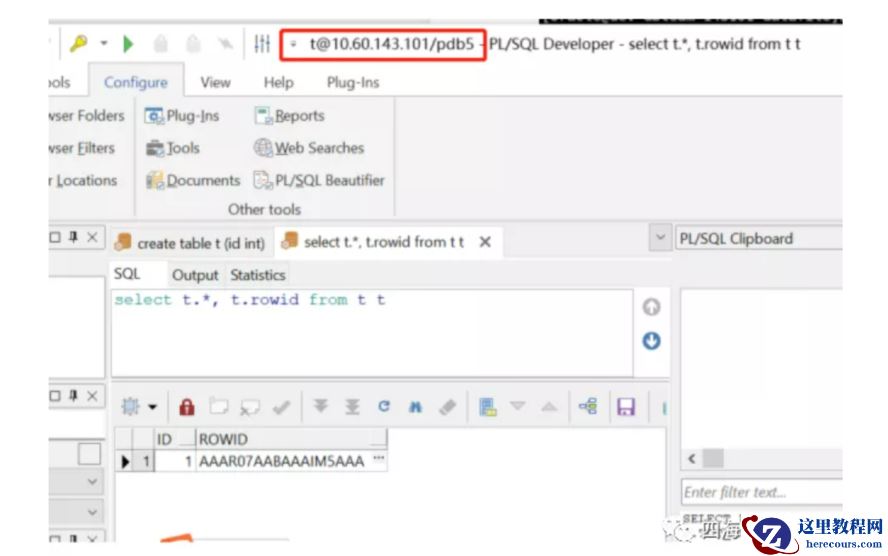Open Documents configuration

(193, 181)
